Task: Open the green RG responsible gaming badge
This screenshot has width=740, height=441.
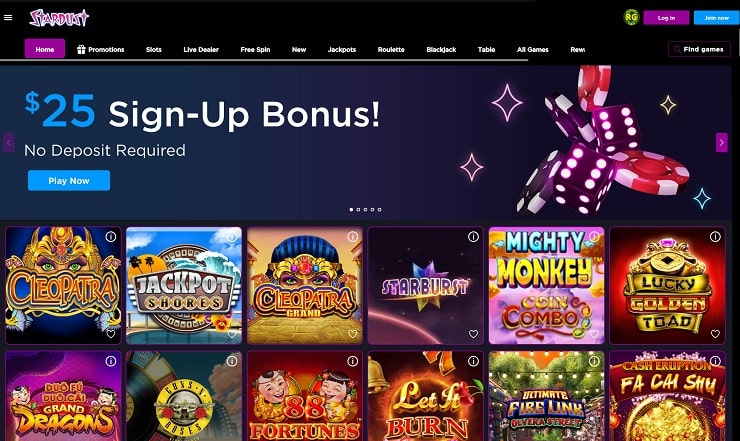Action: tap(631, 18)
